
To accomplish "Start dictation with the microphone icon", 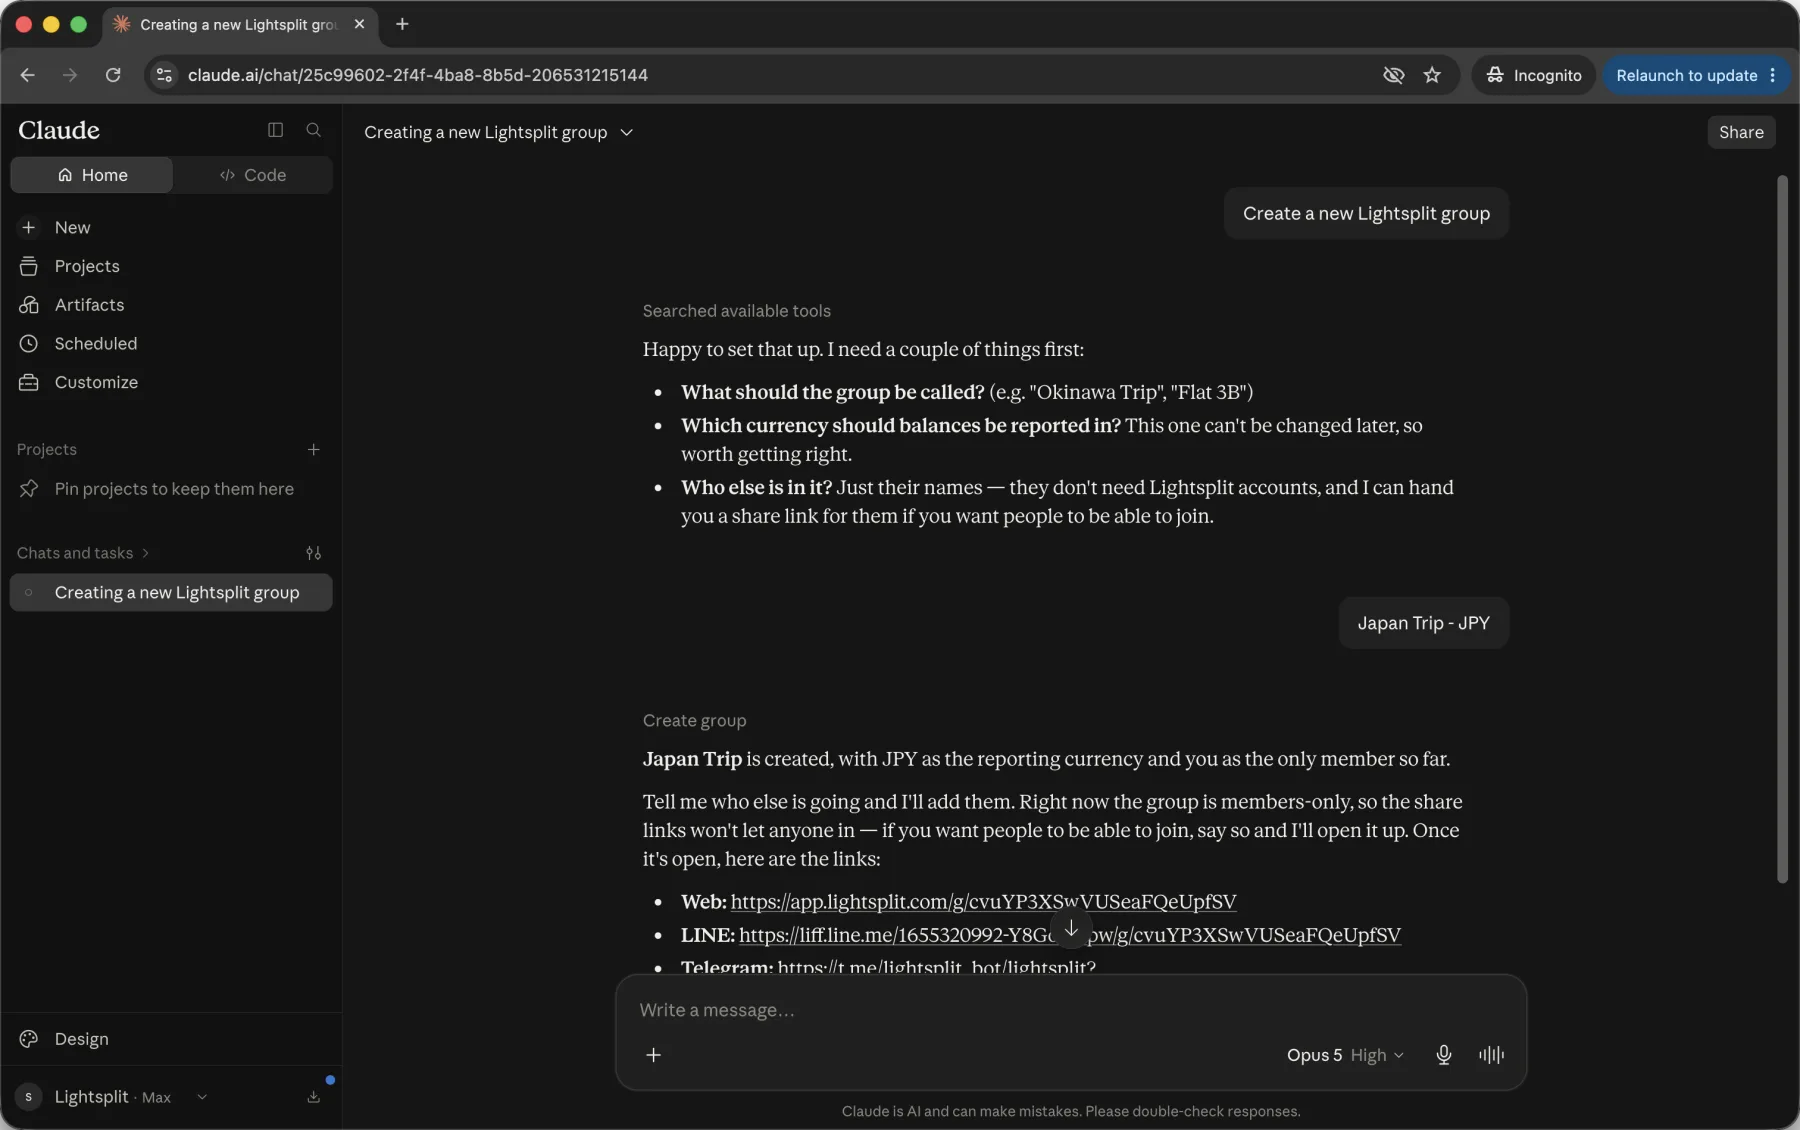I will pos(1443,1055).
